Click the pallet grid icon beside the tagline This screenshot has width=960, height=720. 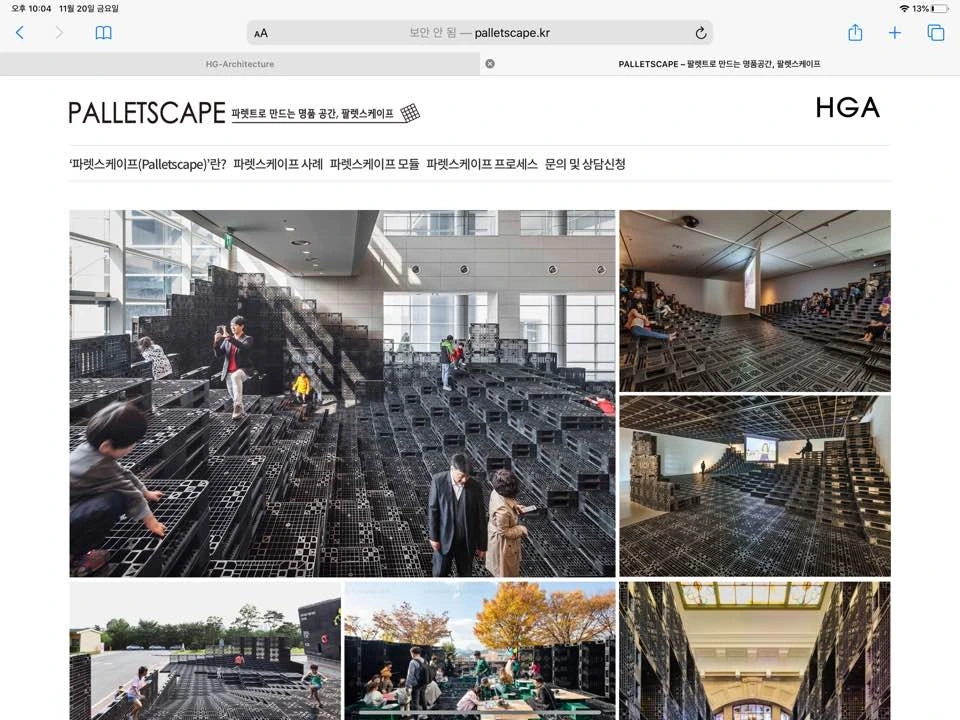click(x=410, y=113)
